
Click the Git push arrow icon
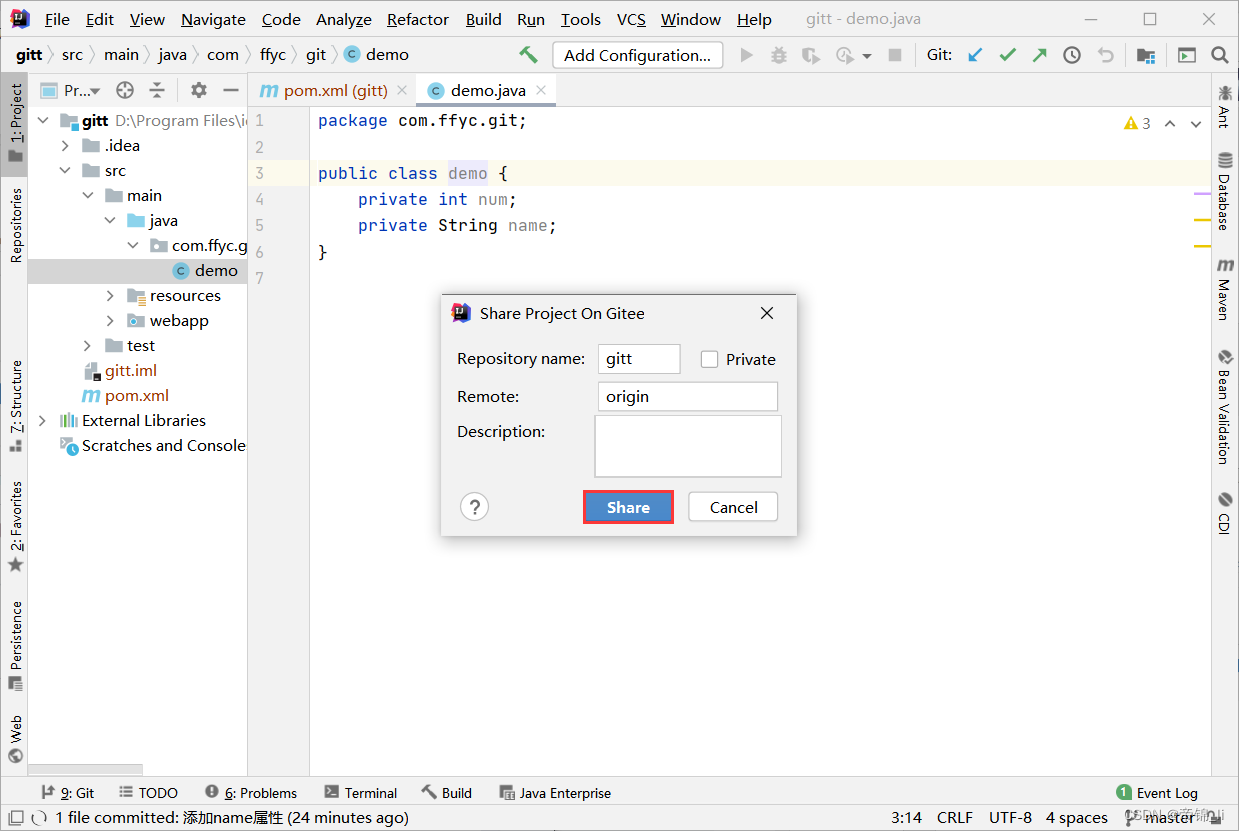(x=1039, y=55)
